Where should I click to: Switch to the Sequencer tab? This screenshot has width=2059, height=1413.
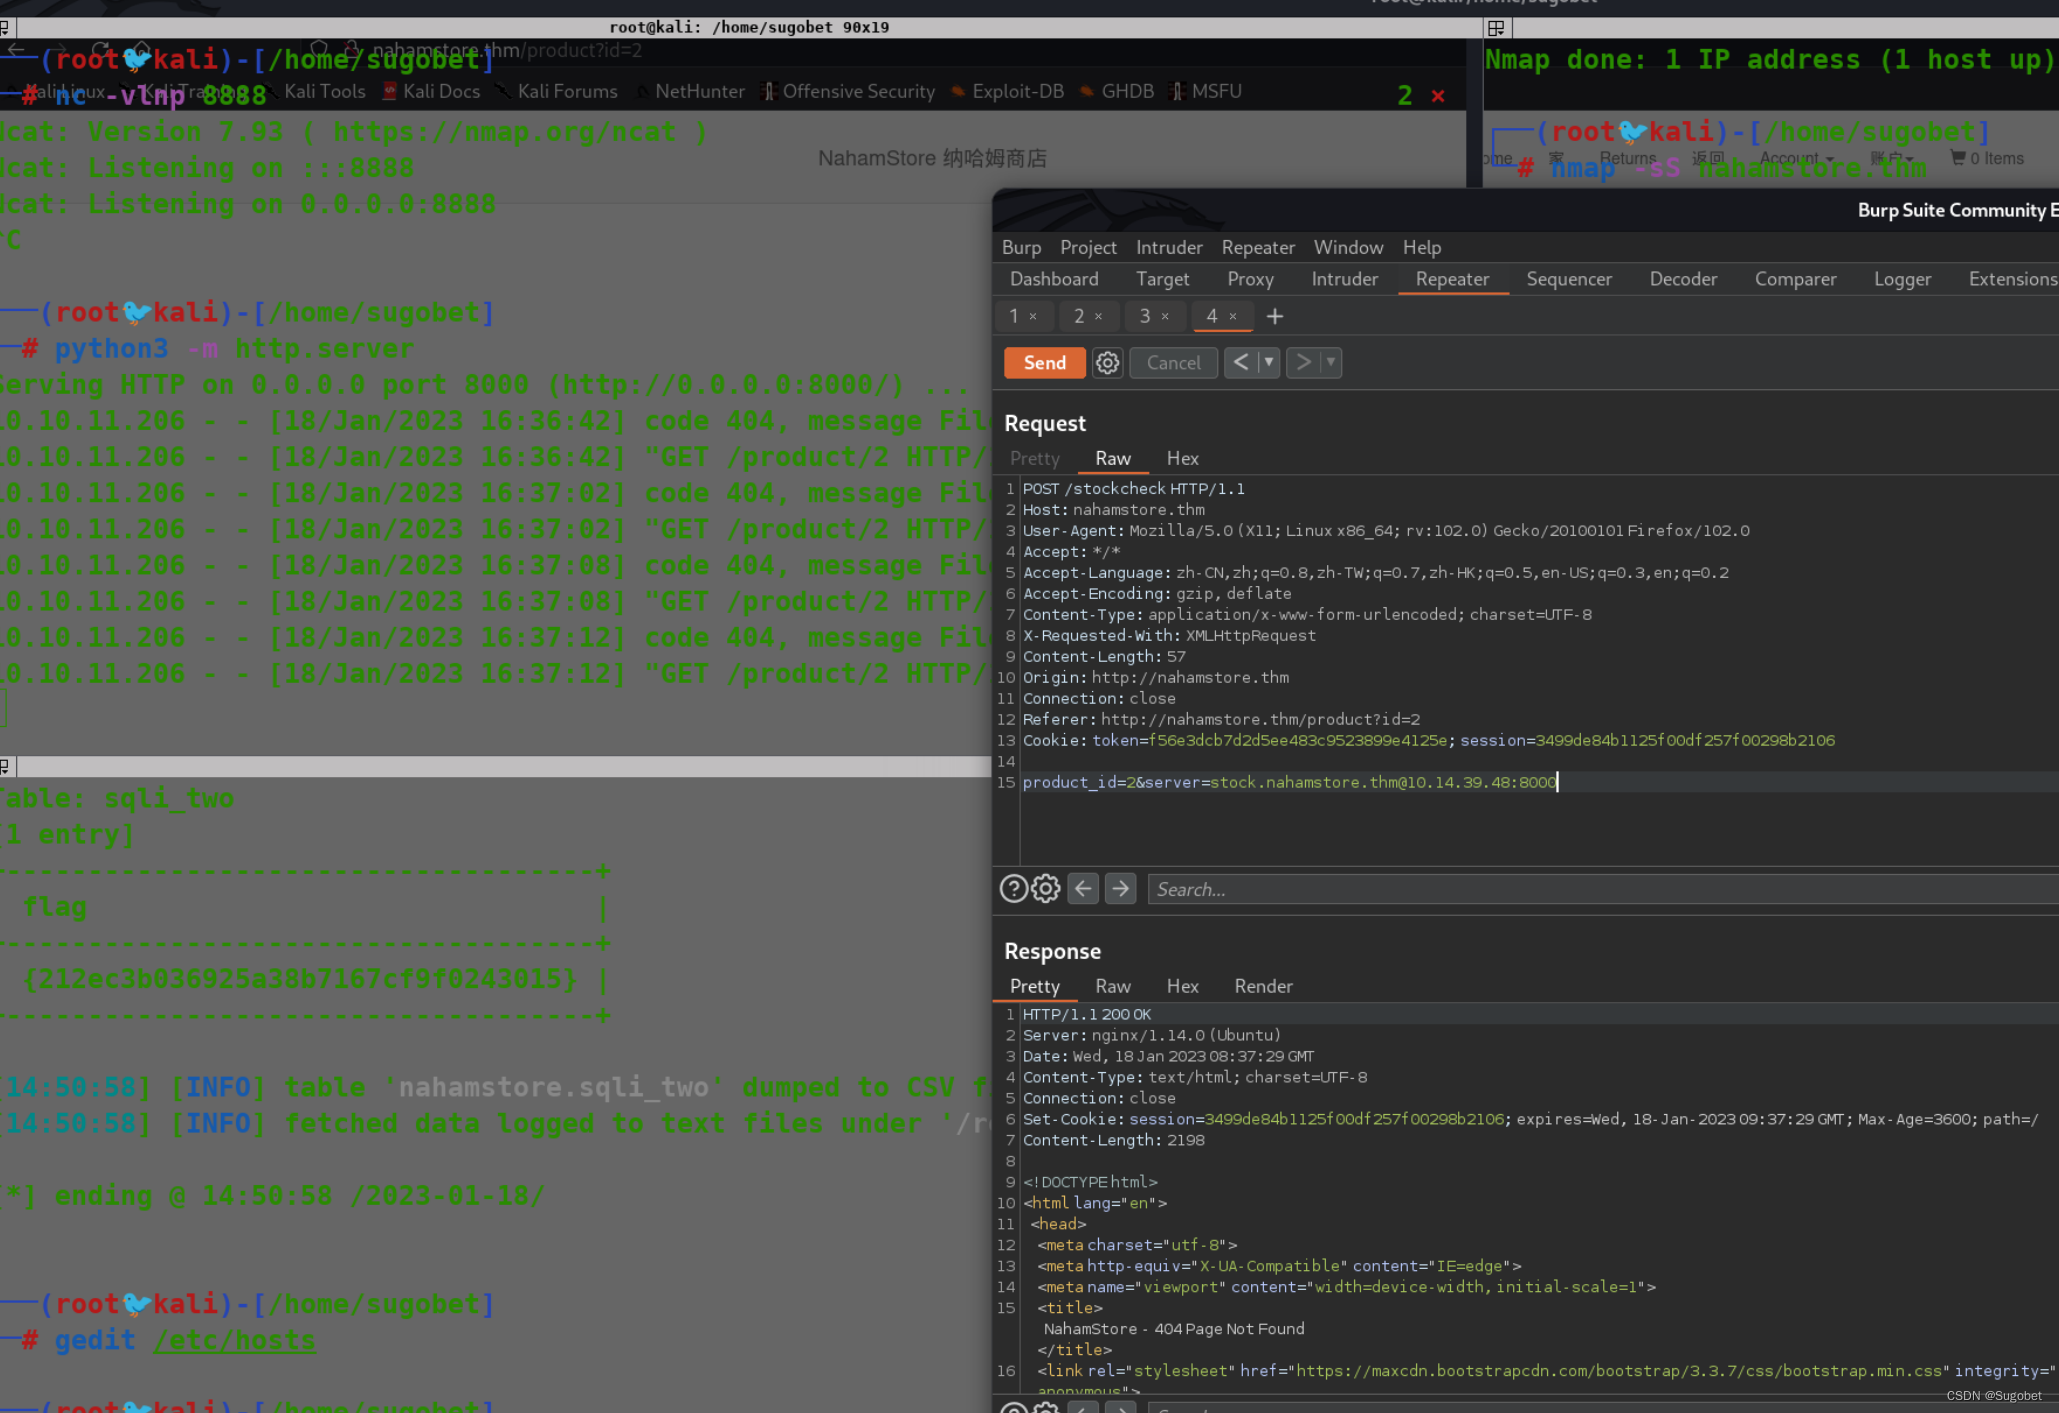click(1568, 279)
